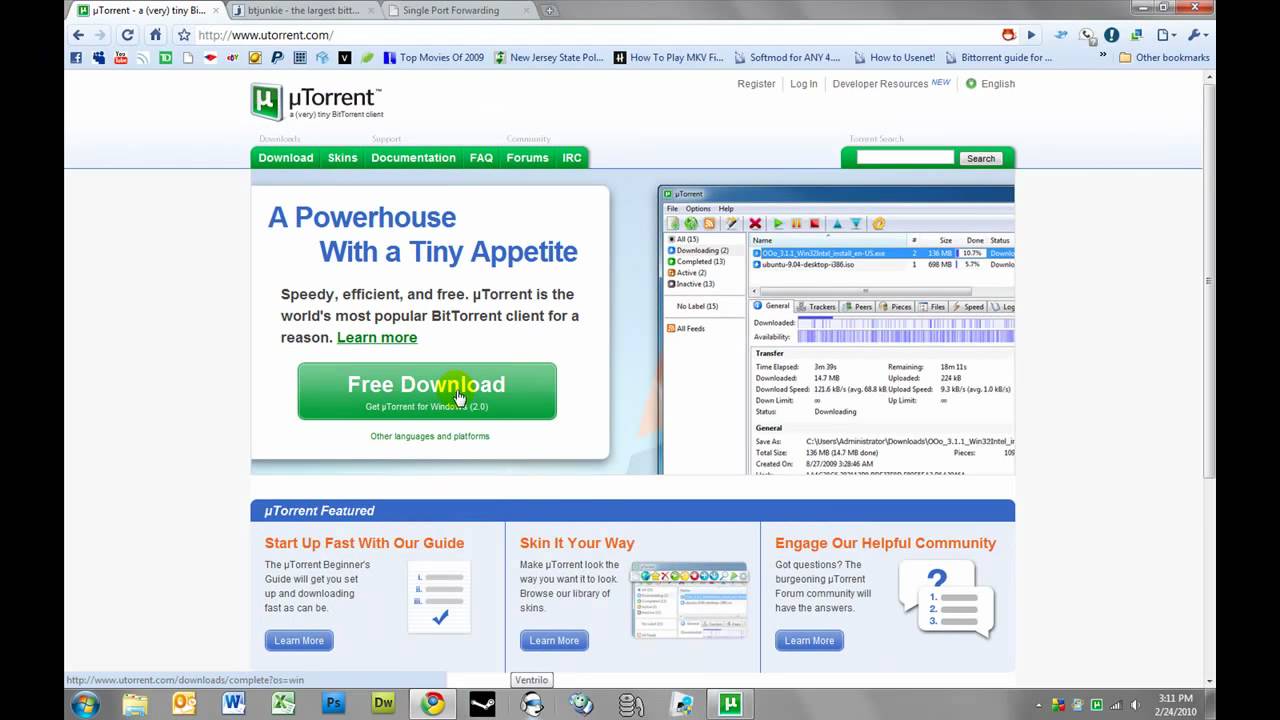Open the Skins navigation item
Image resolution: width=1280 pixels, height=720 pixels.
pyautogui.click(x=342, y=158)
